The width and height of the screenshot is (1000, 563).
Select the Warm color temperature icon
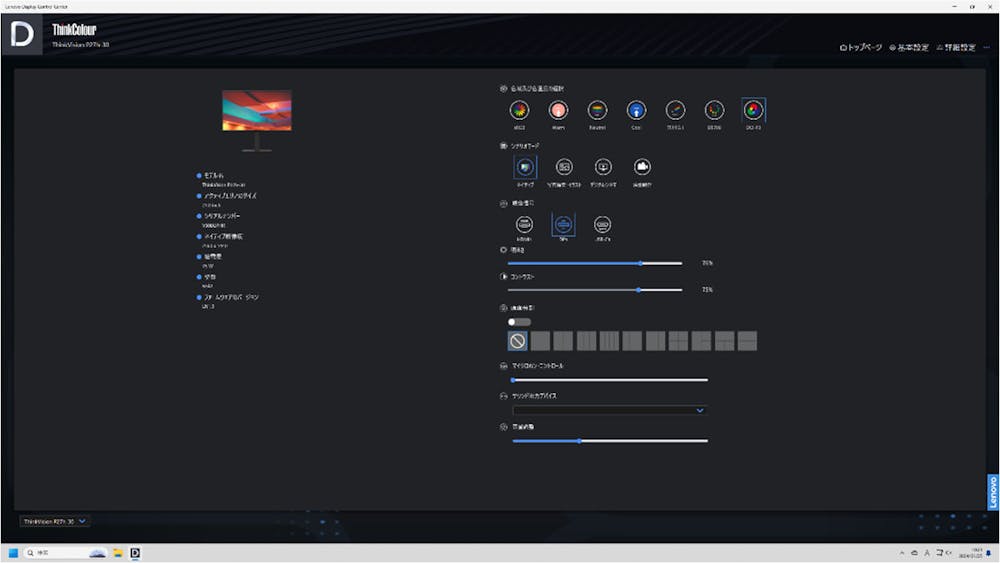(x=558, y=110)
